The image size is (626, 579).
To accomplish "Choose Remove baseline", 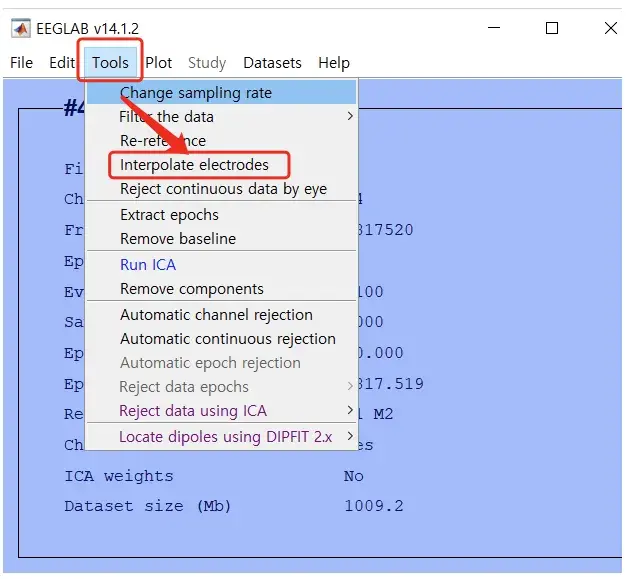I will point(178,239).
